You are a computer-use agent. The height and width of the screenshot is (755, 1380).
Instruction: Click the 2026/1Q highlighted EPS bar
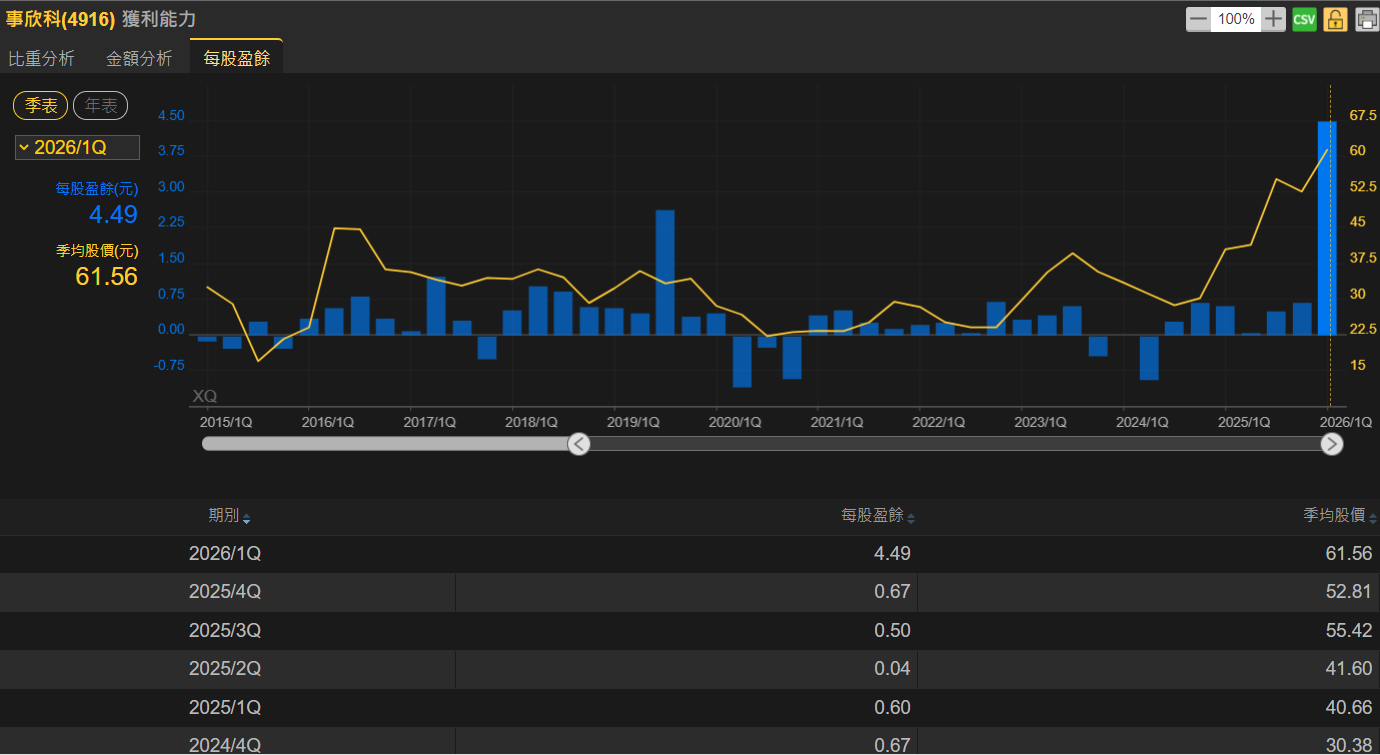1326,228
